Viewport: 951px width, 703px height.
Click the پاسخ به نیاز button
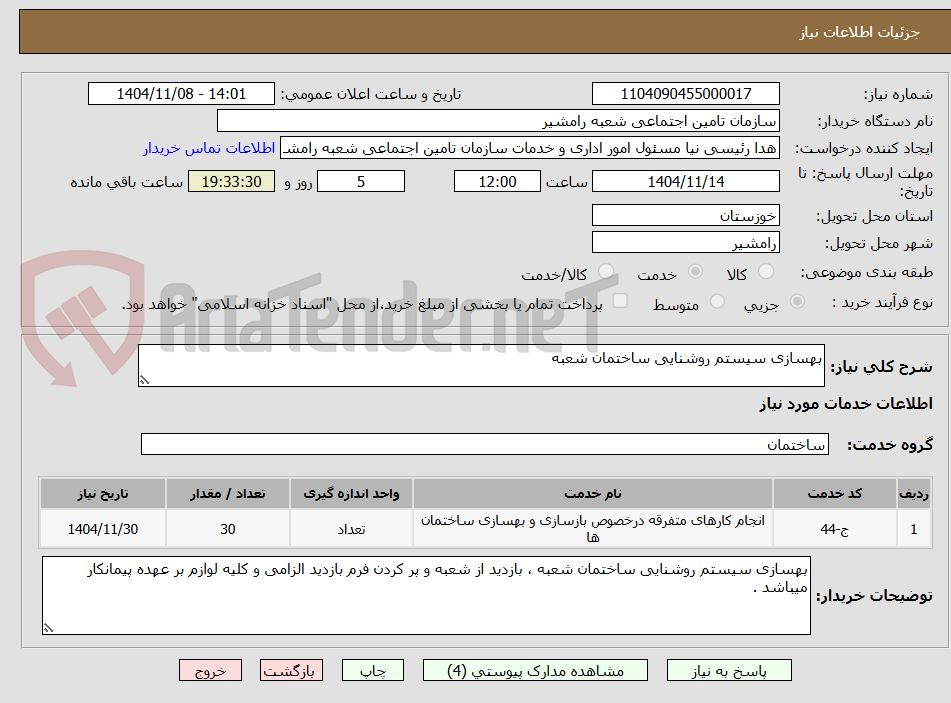[x=729, y=671]
